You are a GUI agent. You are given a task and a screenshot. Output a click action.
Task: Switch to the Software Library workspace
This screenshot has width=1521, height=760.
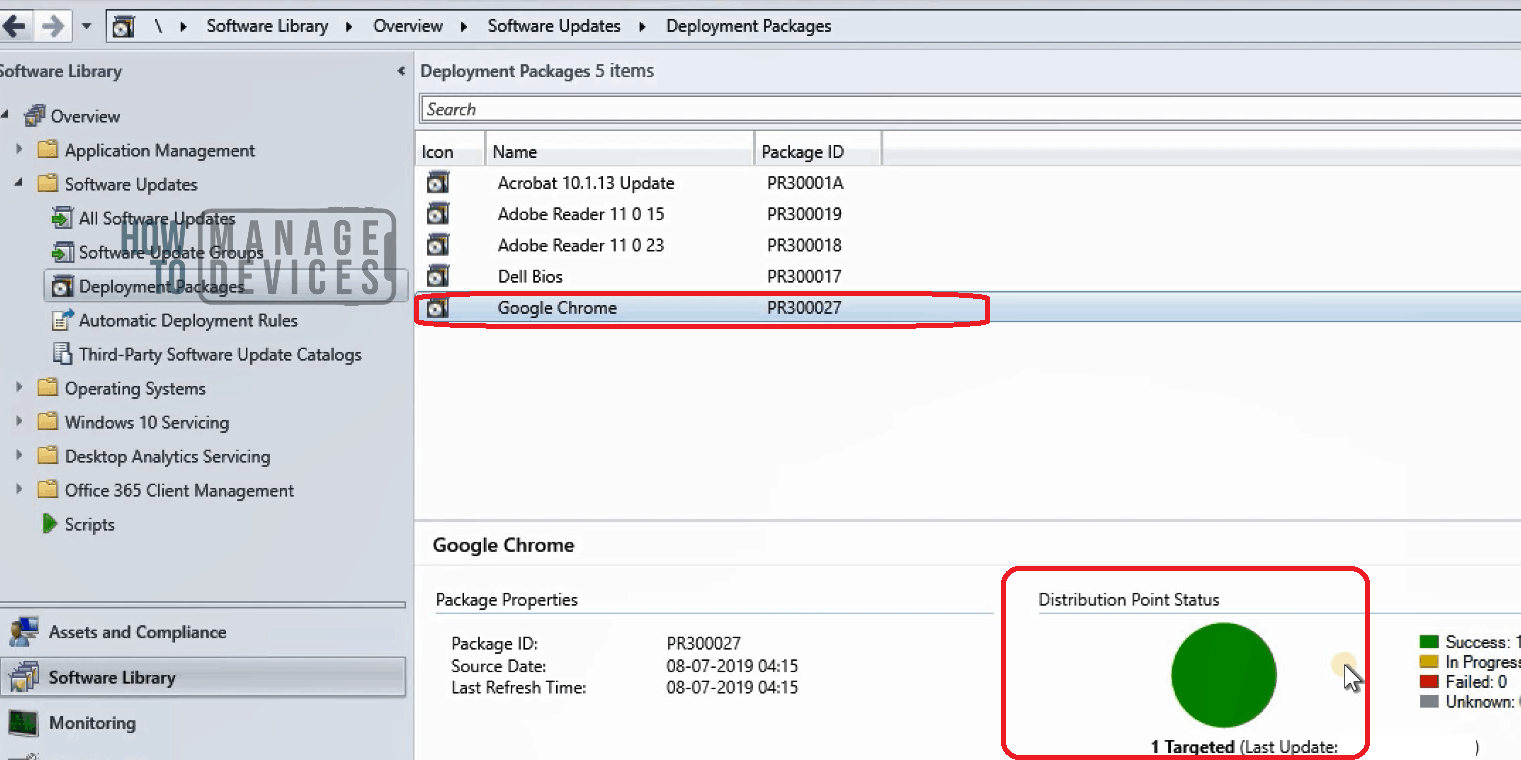203,678
